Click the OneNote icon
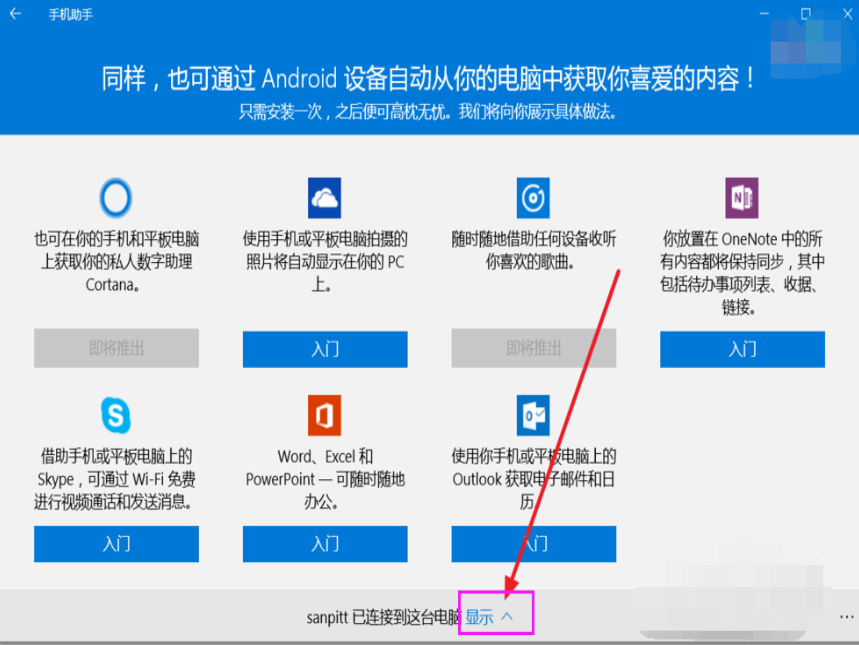The height and width of the screenshot is (645, 859). point(741,198)
